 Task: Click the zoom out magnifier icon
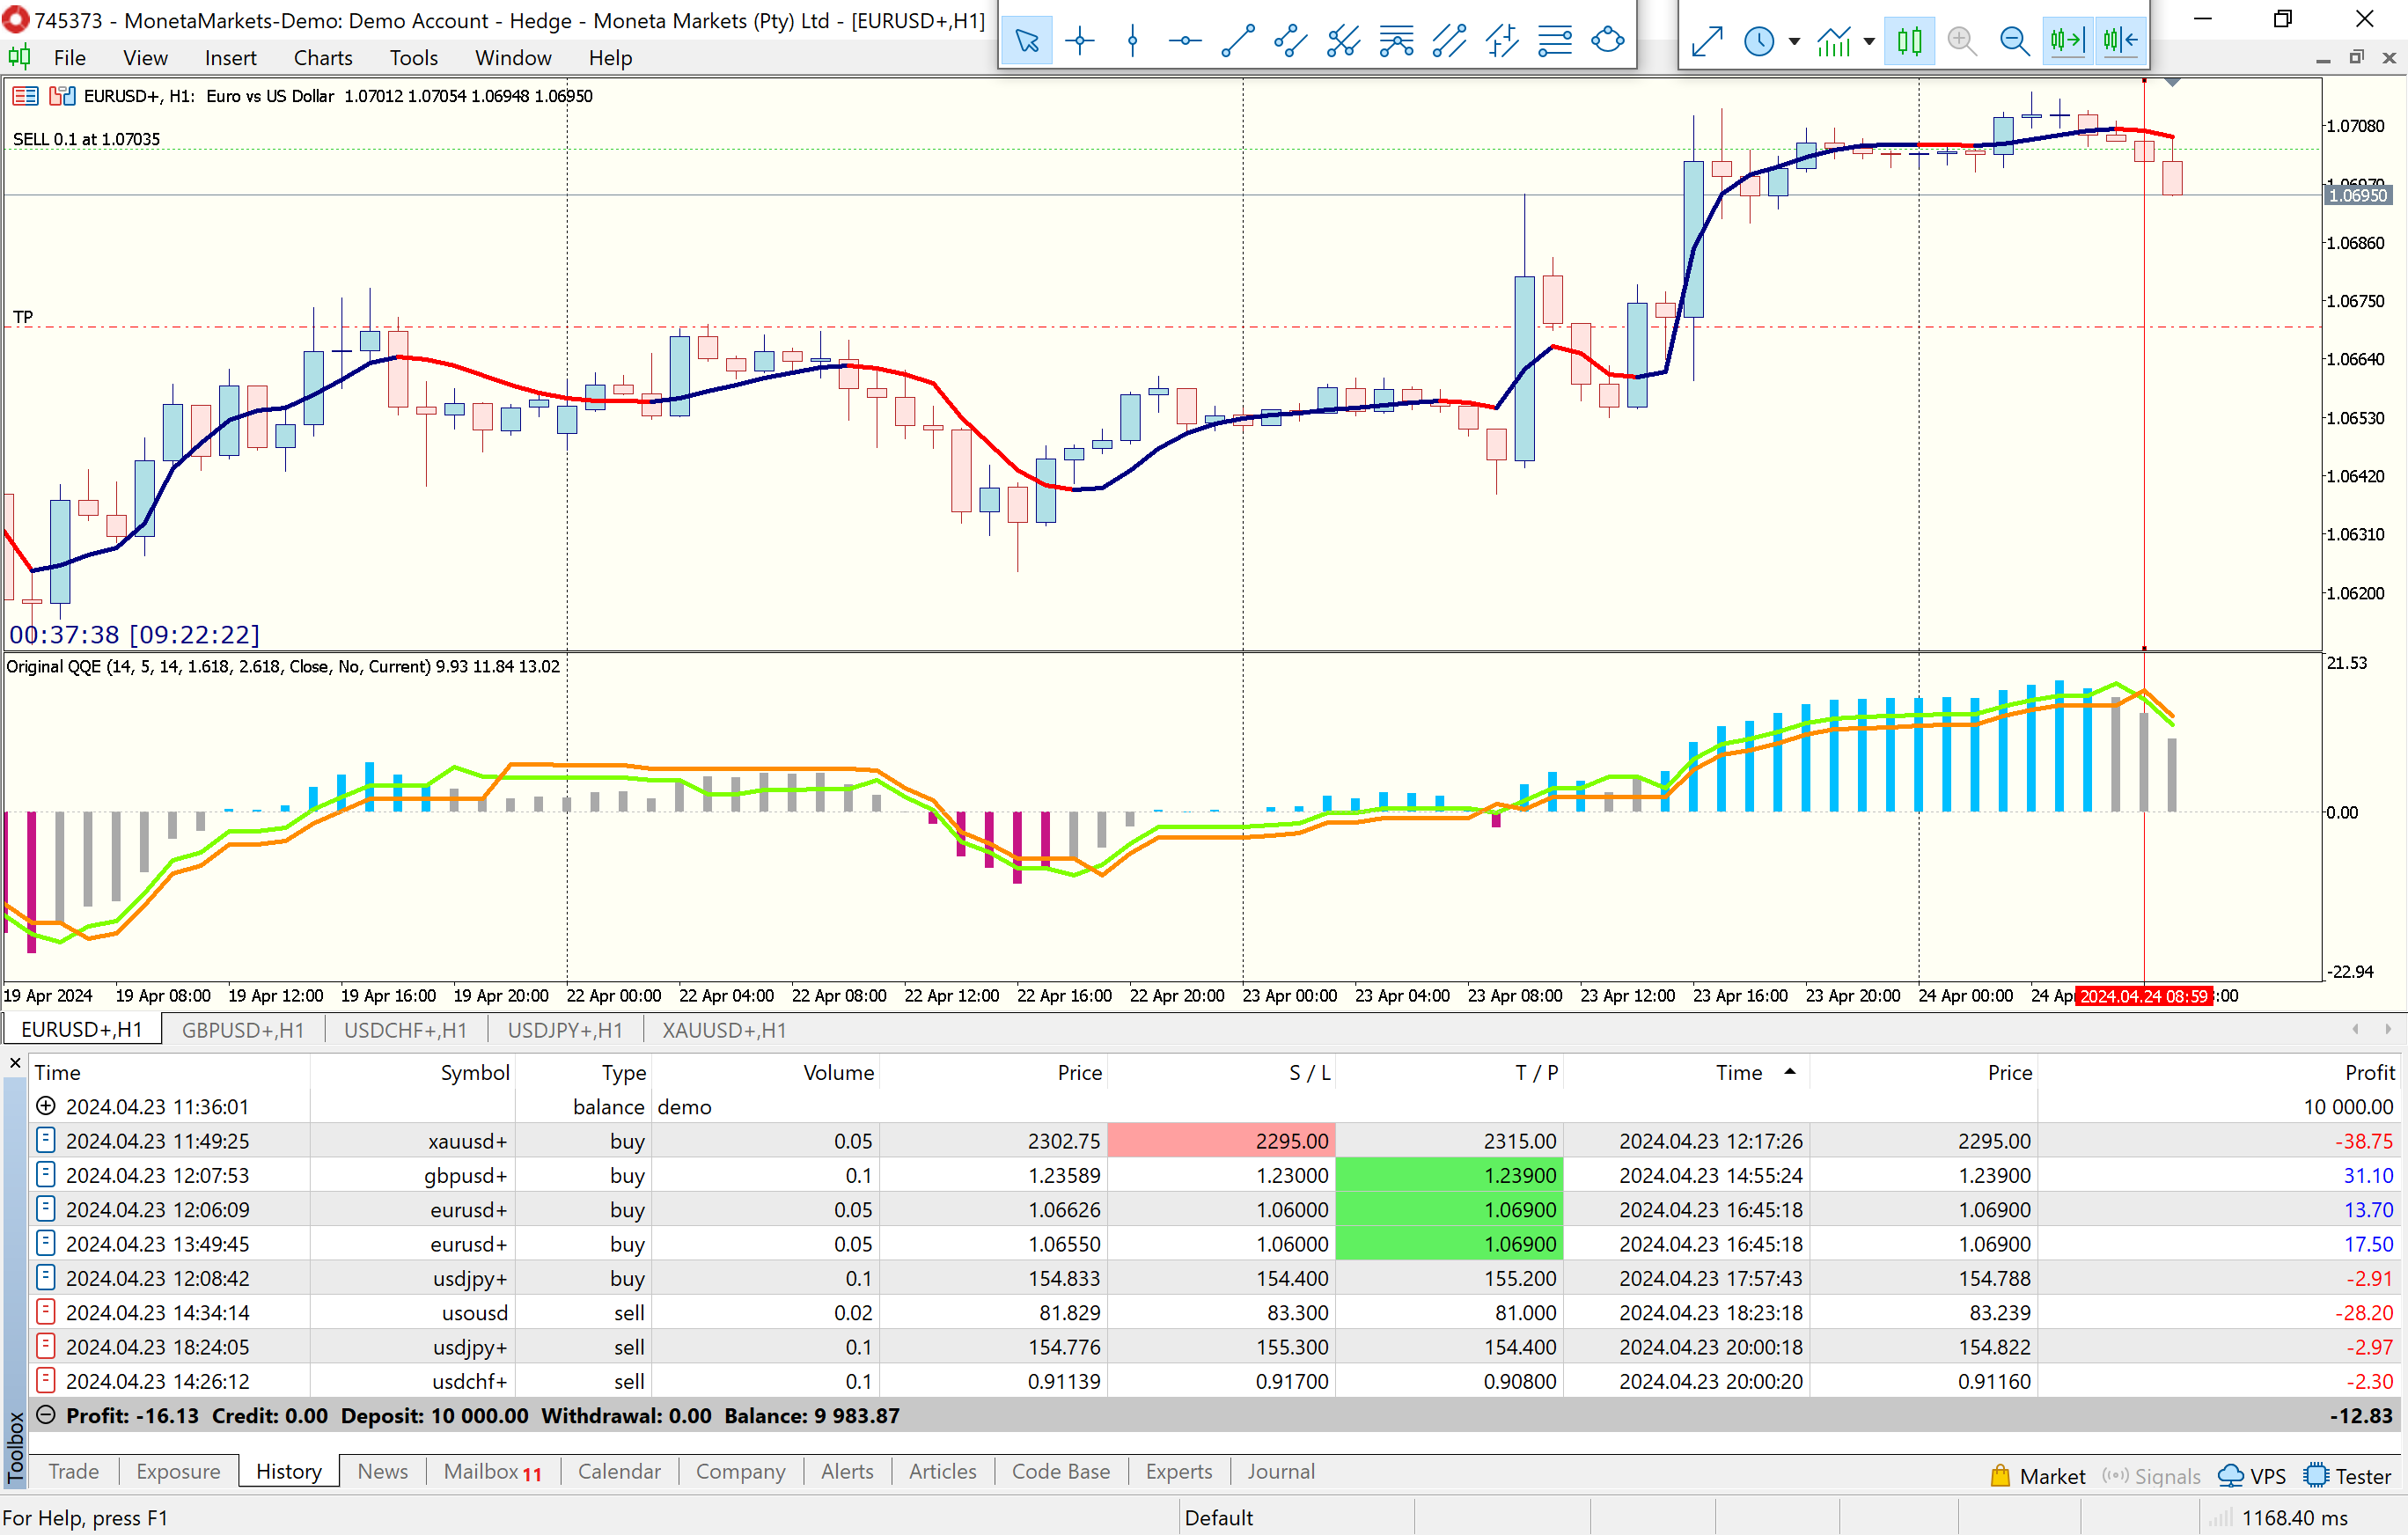2014,41
